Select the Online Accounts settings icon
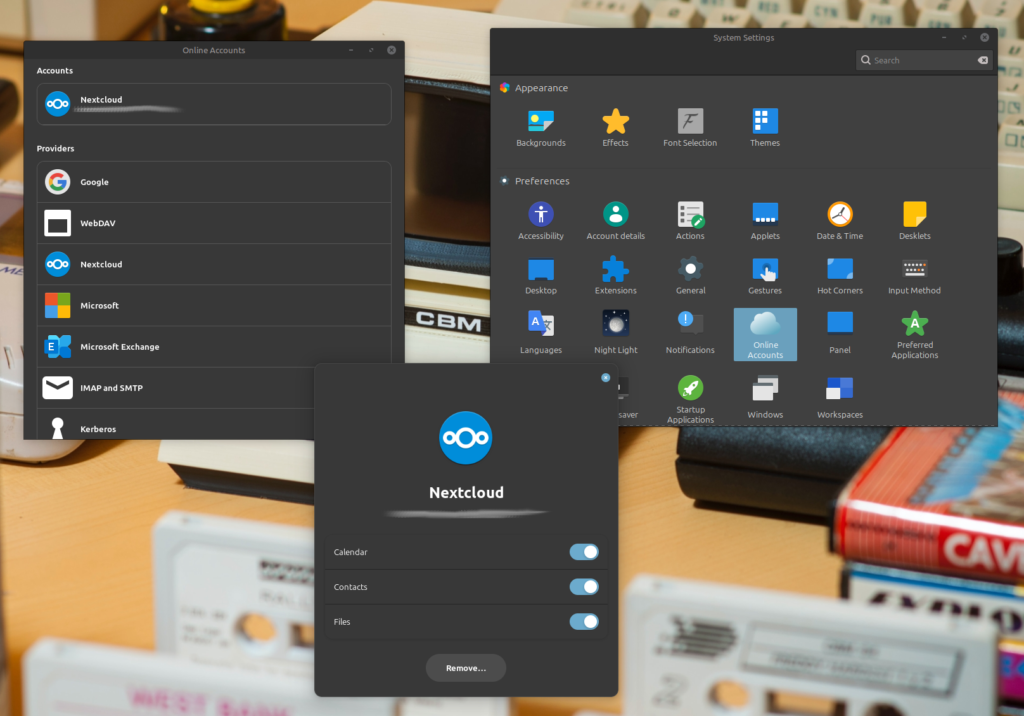The height and width of the screenshot is (716, 1024). click(765, 334)
